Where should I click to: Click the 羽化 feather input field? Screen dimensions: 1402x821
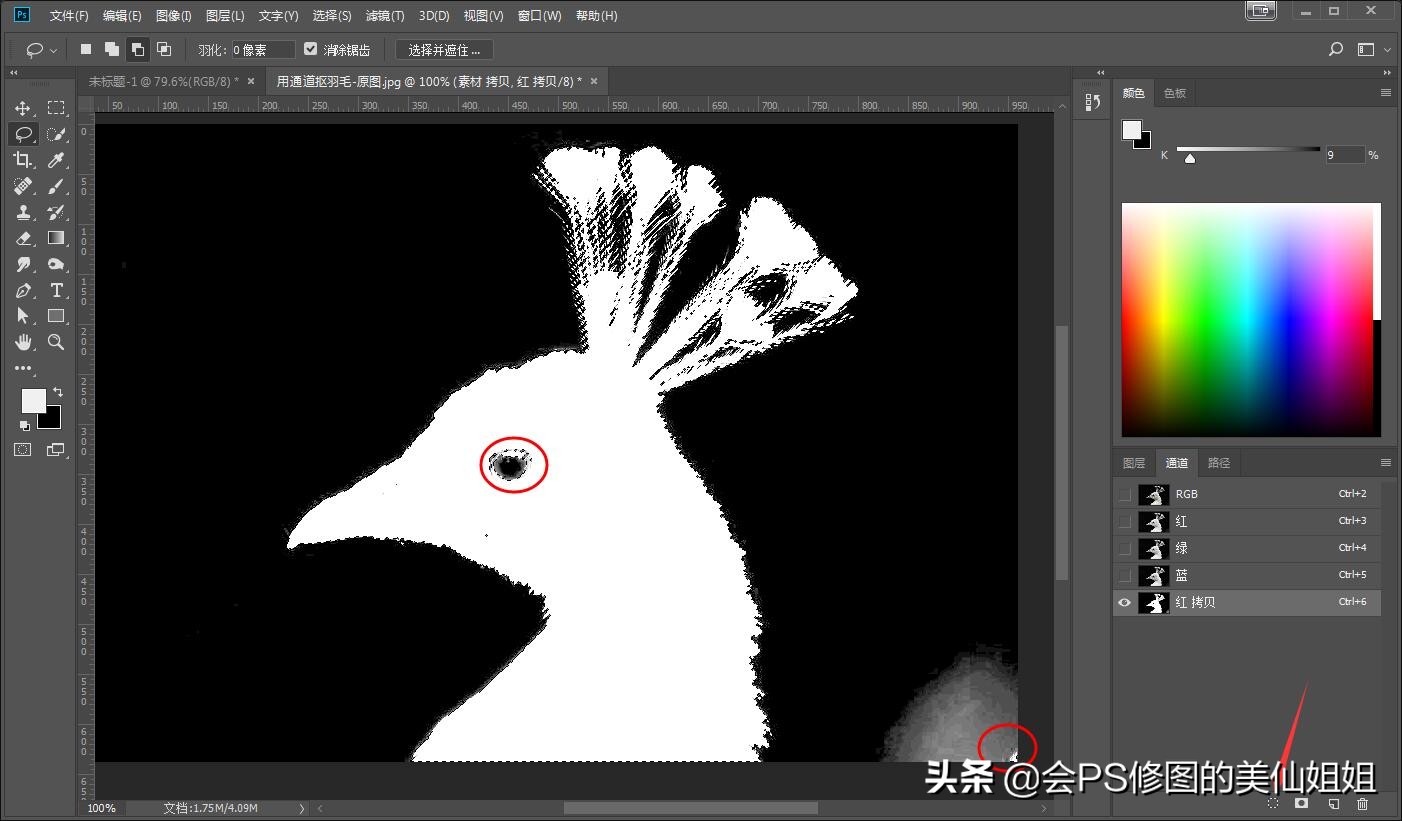pyautogui.click(x=263, y=49)
